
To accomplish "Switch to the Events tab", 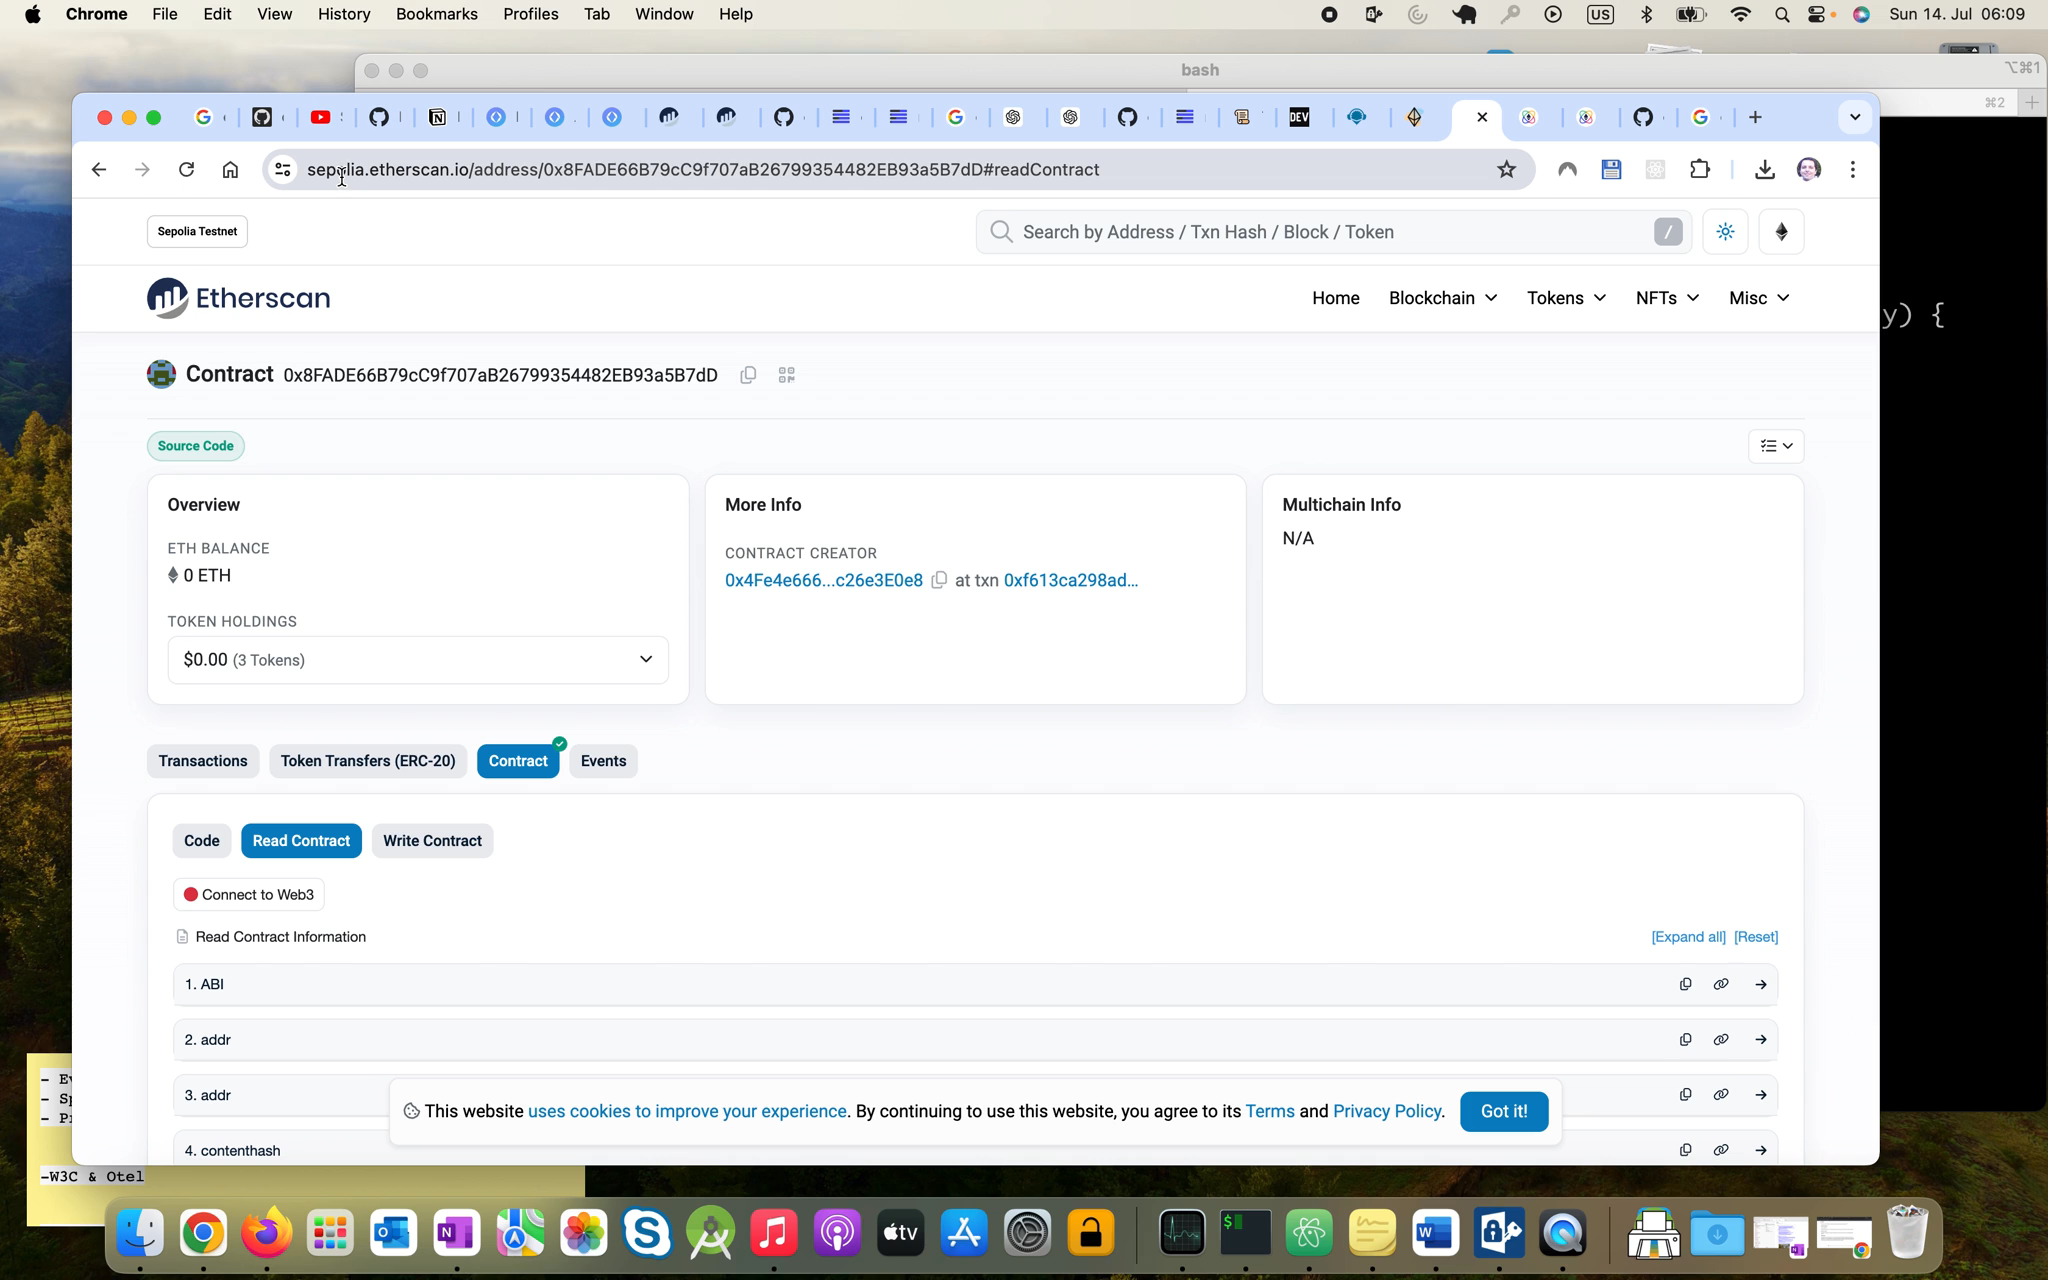I will point(603,761).
